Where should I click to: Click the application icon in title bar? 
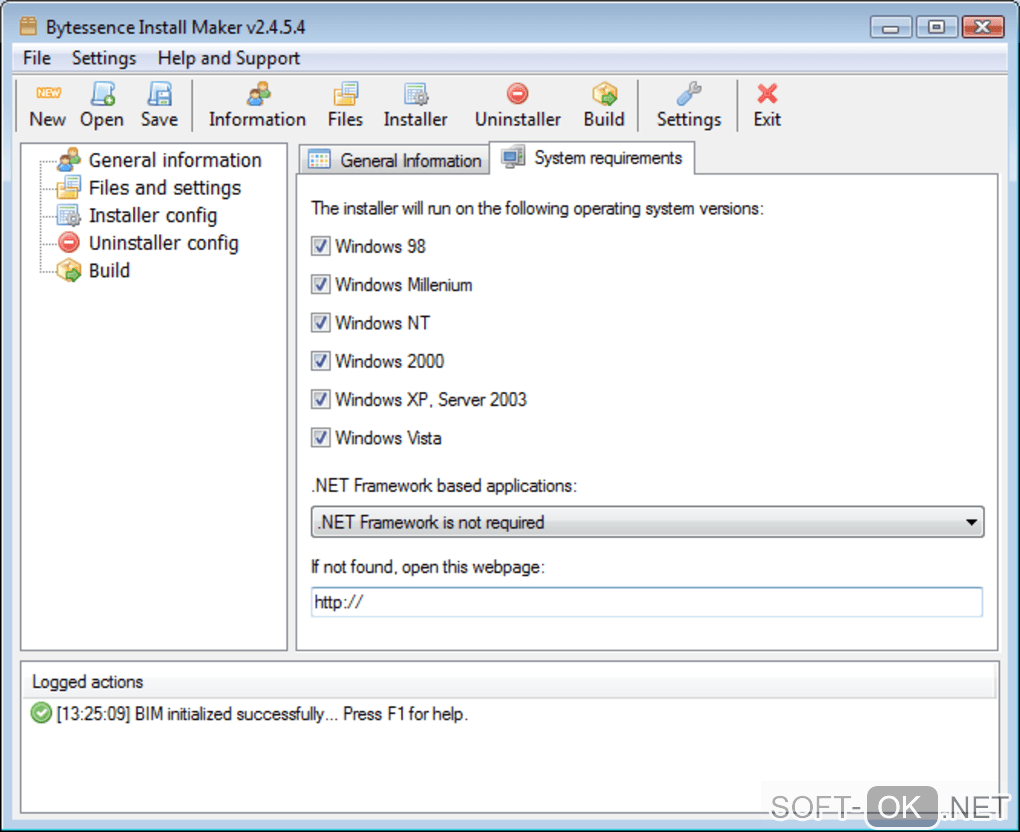coord(28,26)
